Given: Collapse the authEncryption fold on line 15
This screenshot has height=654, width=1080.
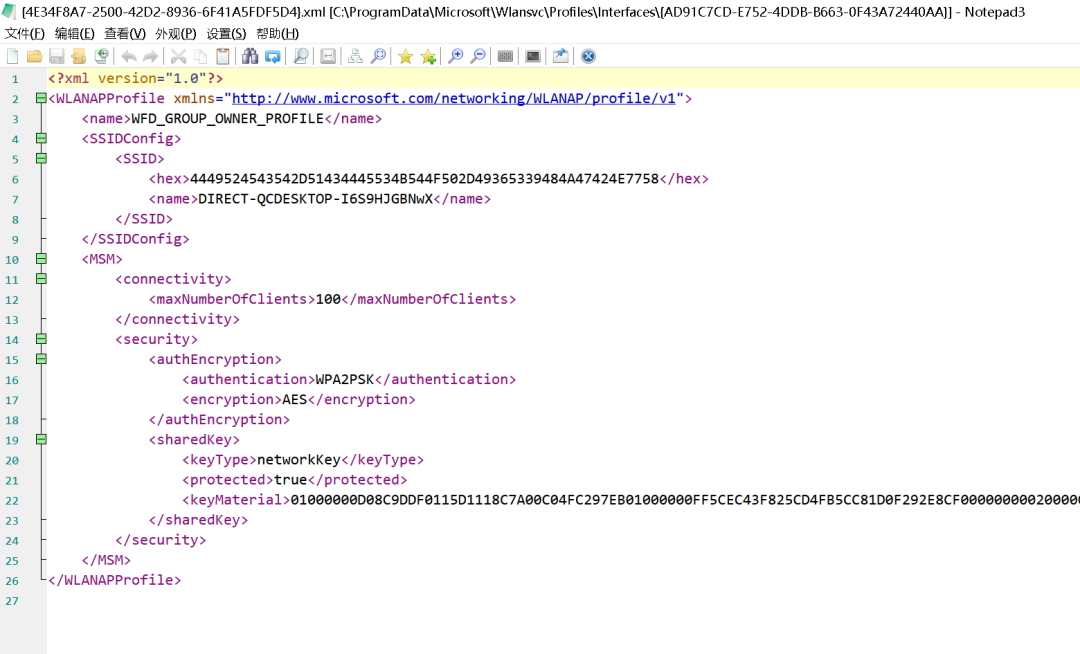Looking at the screenshot, I should tap(41, 359).
